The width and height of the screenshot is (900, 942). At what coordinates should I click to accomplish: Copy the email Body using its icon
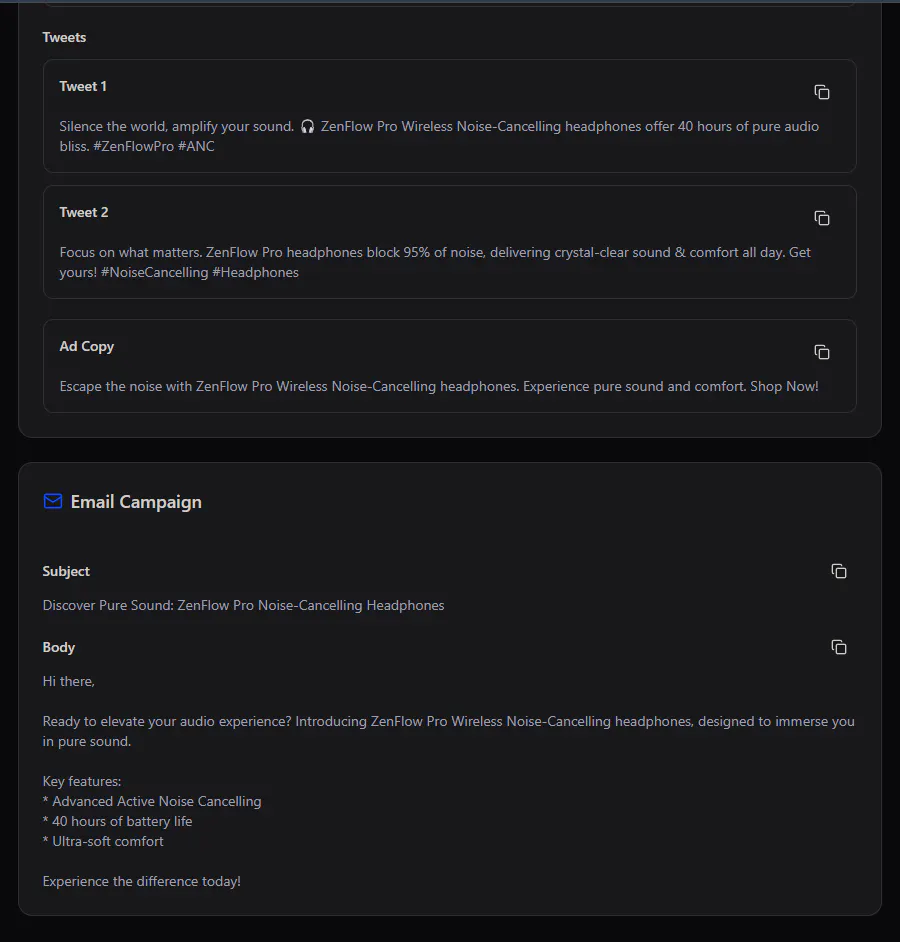pos(839,647)
